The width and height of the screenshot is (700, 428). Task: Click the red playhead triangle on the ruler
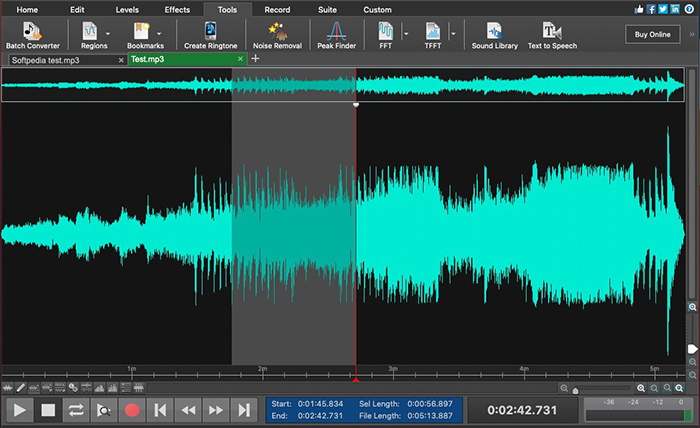[x=356, y=379]
